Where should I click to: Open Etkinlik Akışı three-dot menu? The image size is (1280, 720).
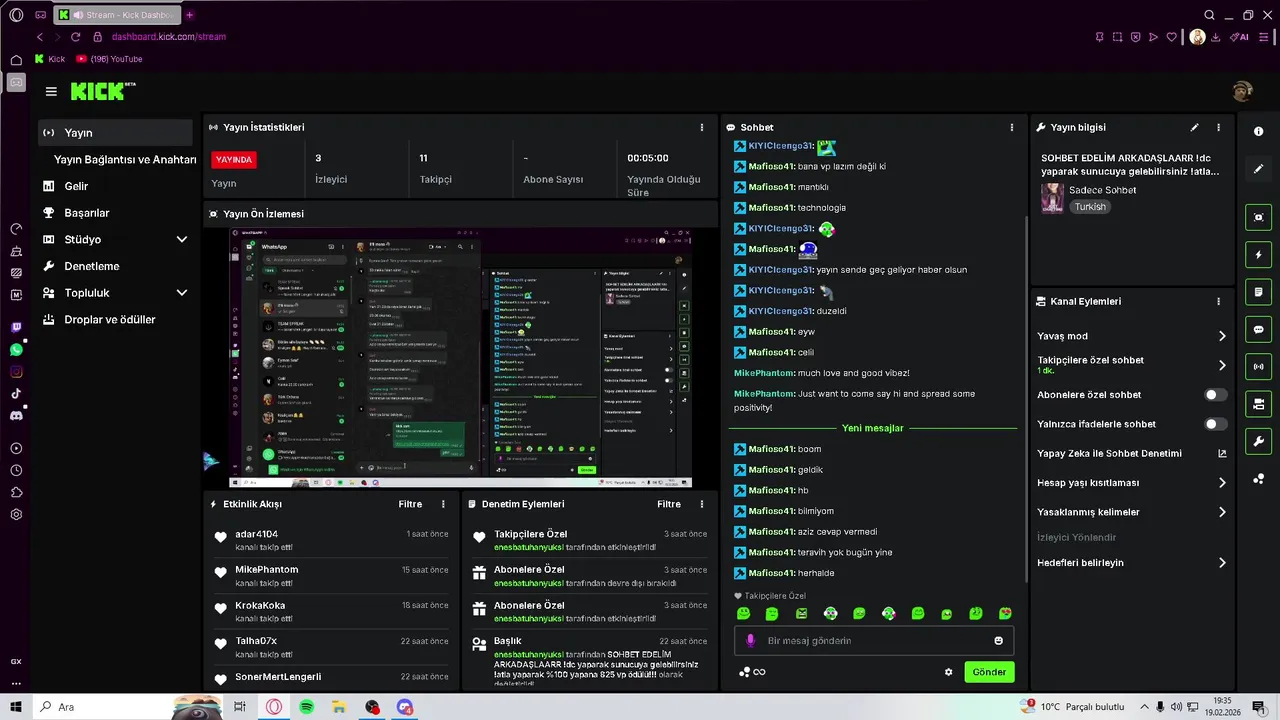[x=443, y=504]
